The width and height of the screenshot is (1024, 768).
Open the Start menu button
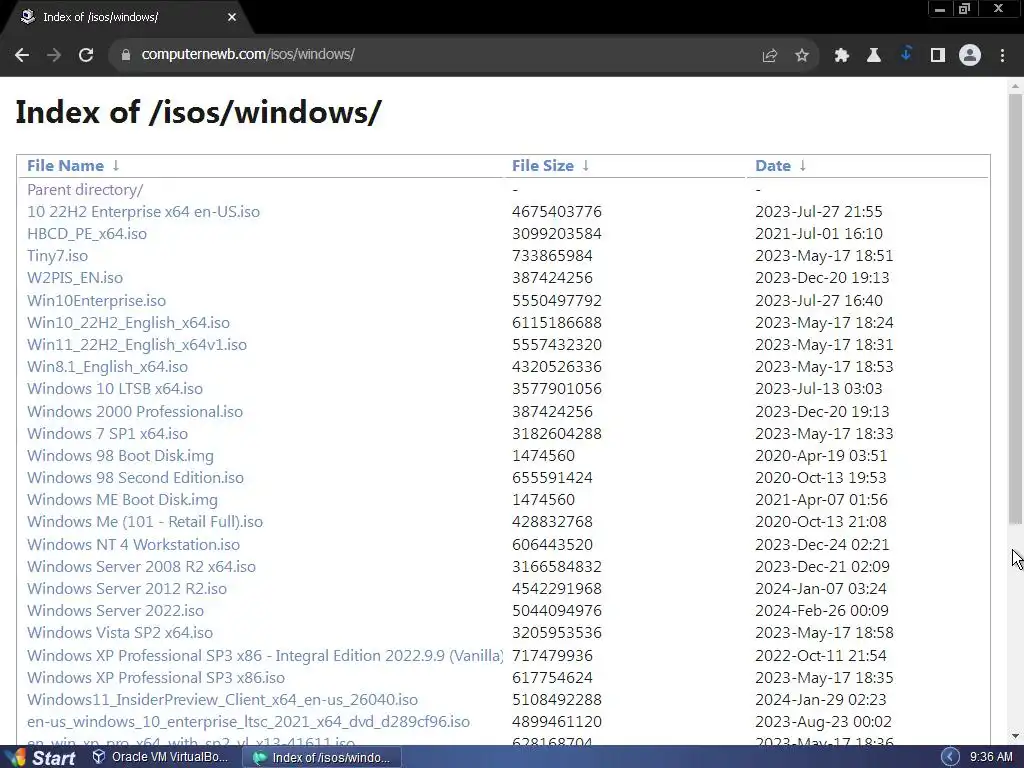point(39,757)
